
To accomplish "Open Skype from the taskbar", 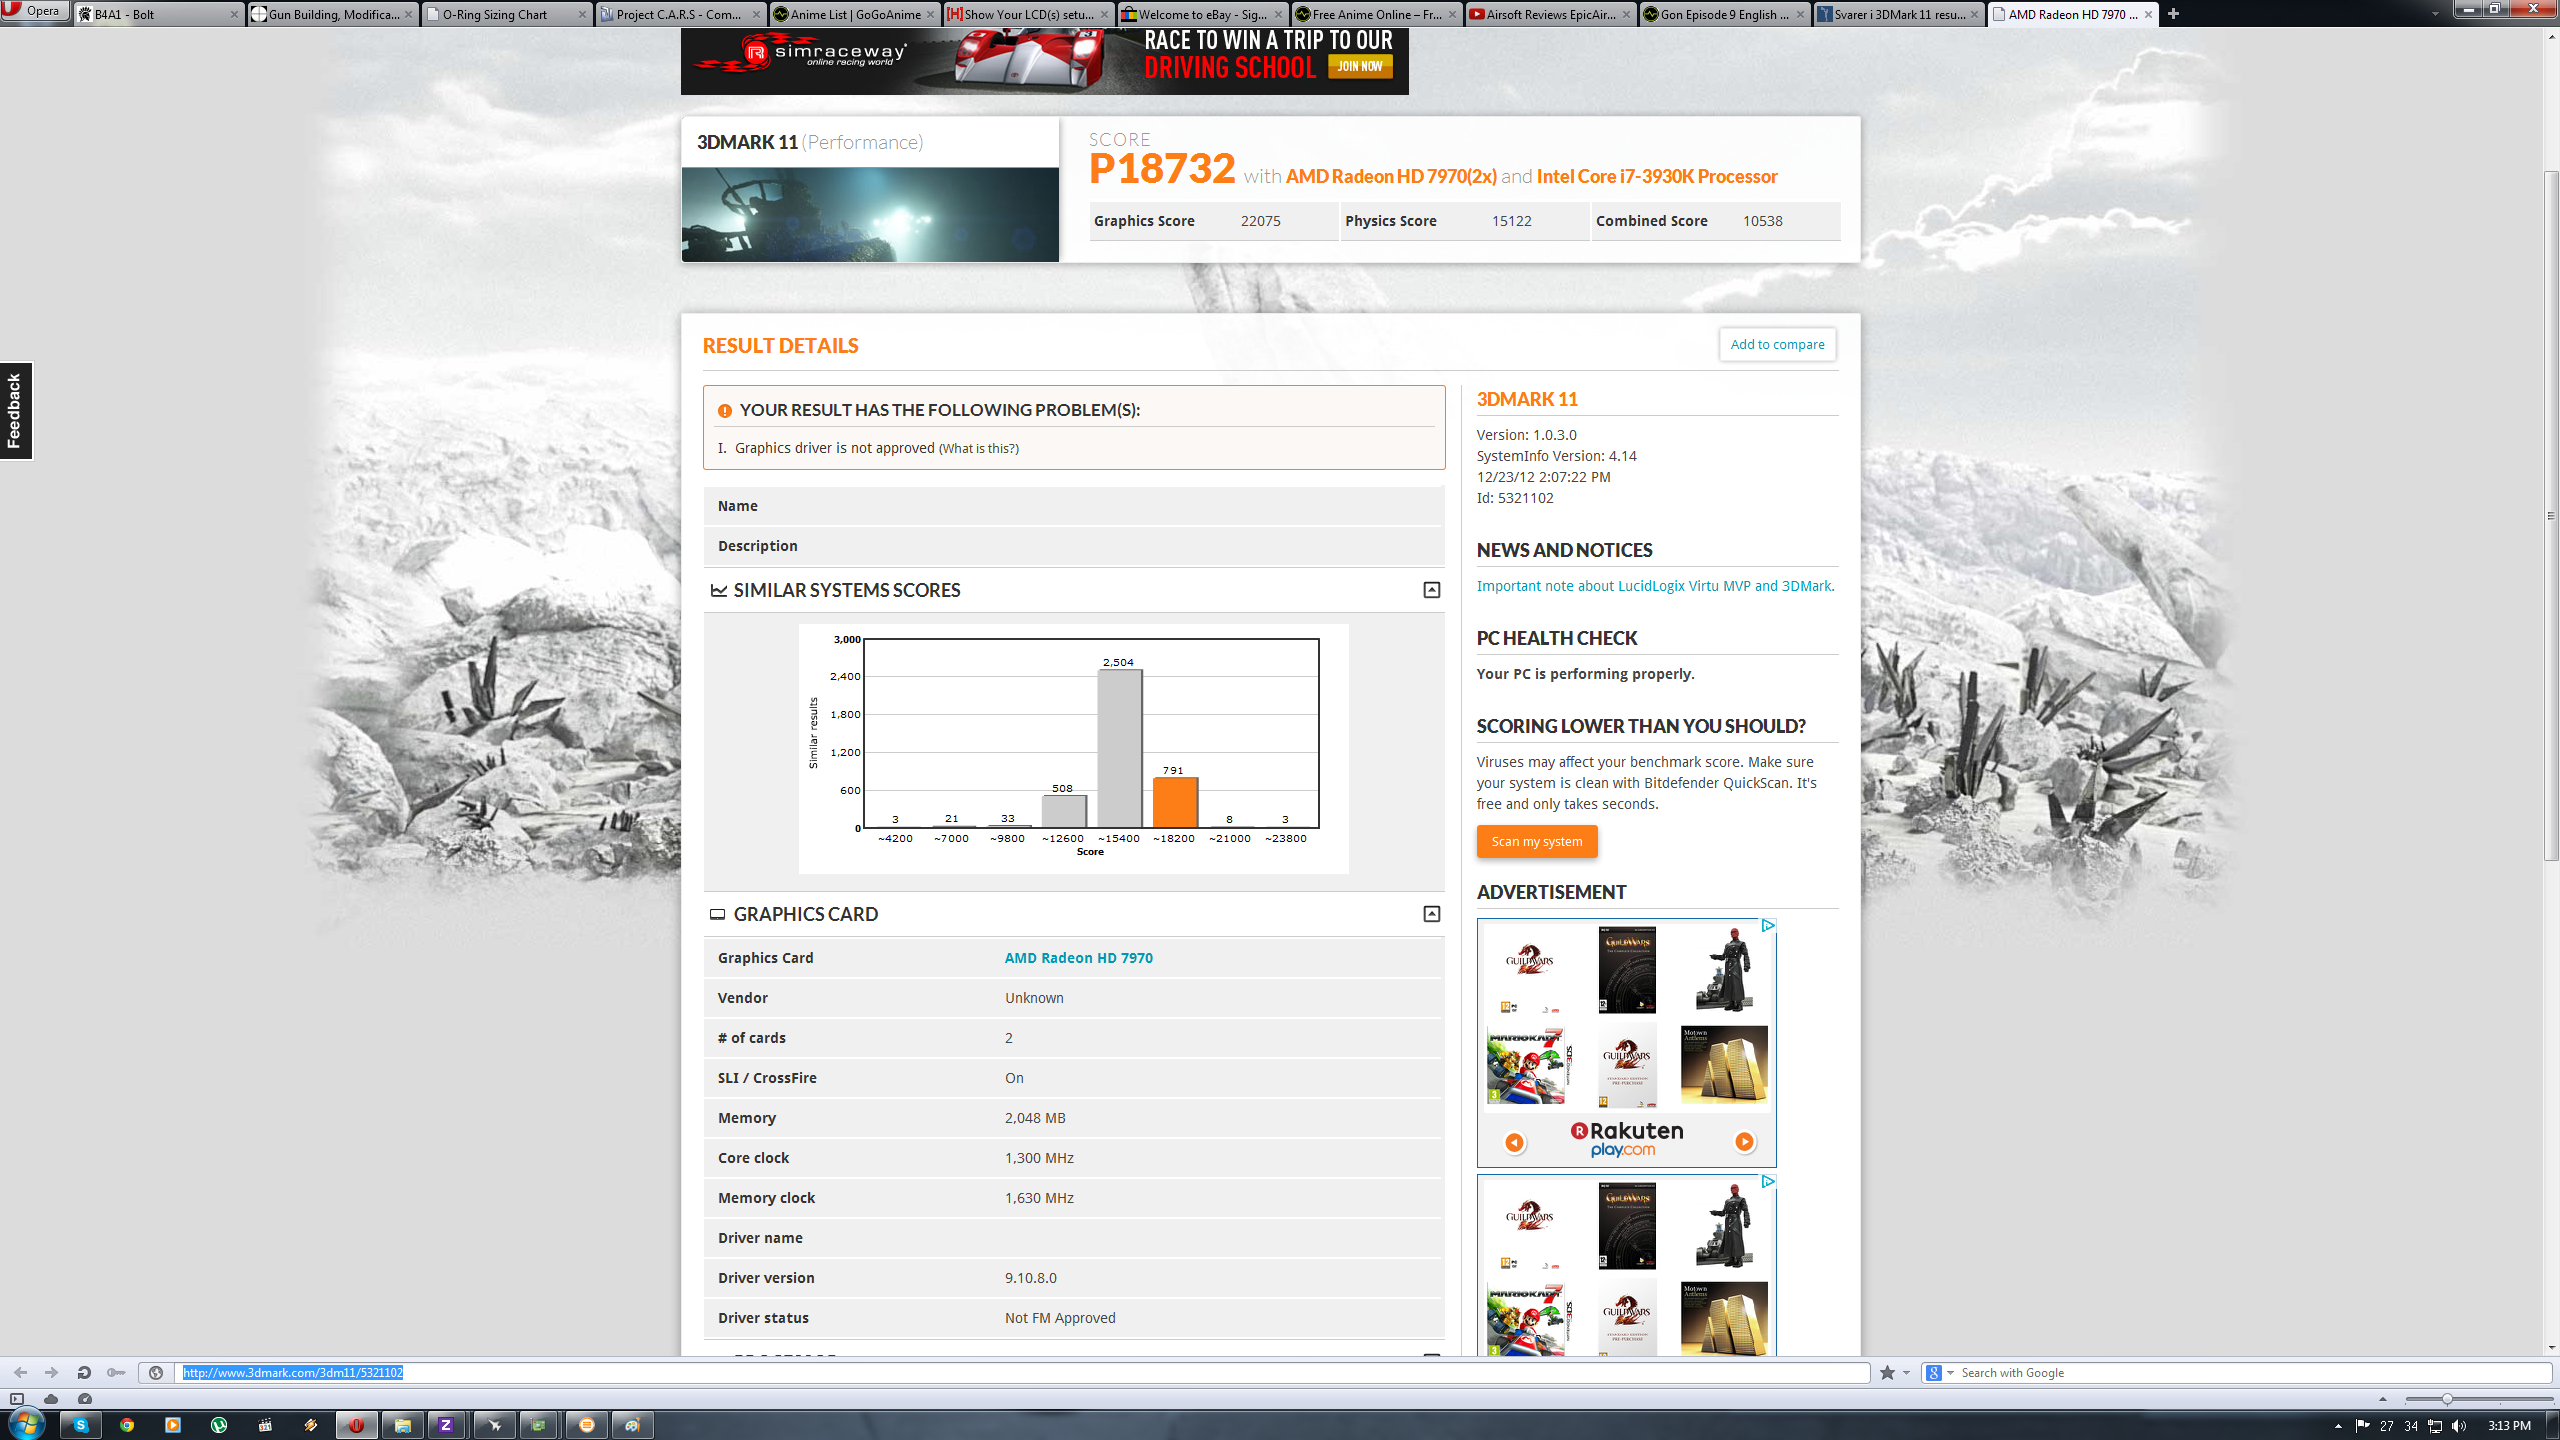I will coord(80,1425).
